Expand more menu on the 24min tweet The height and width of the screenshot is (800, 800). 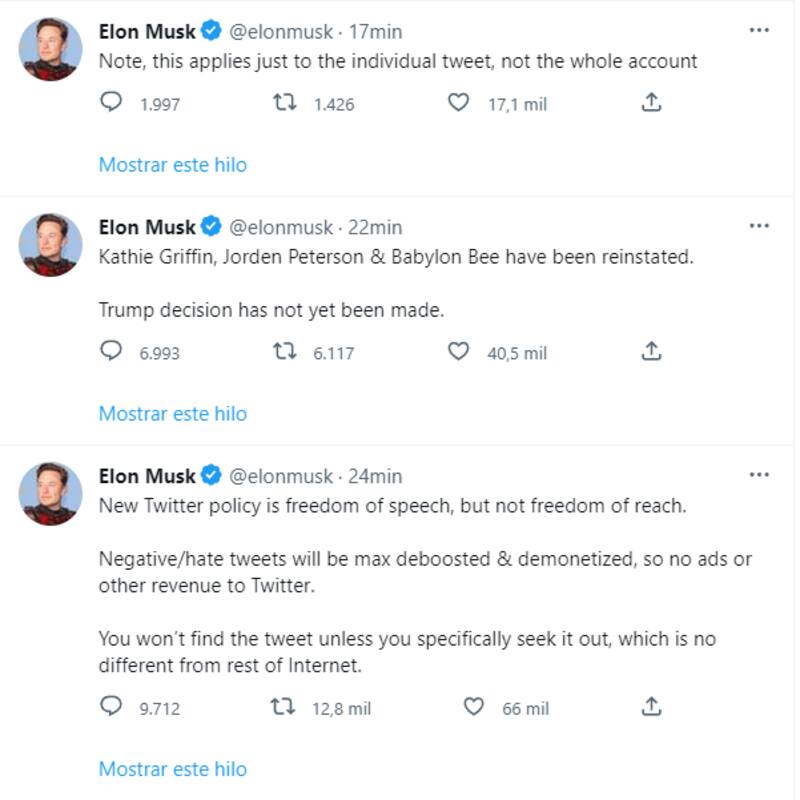[x=759, y=474]
